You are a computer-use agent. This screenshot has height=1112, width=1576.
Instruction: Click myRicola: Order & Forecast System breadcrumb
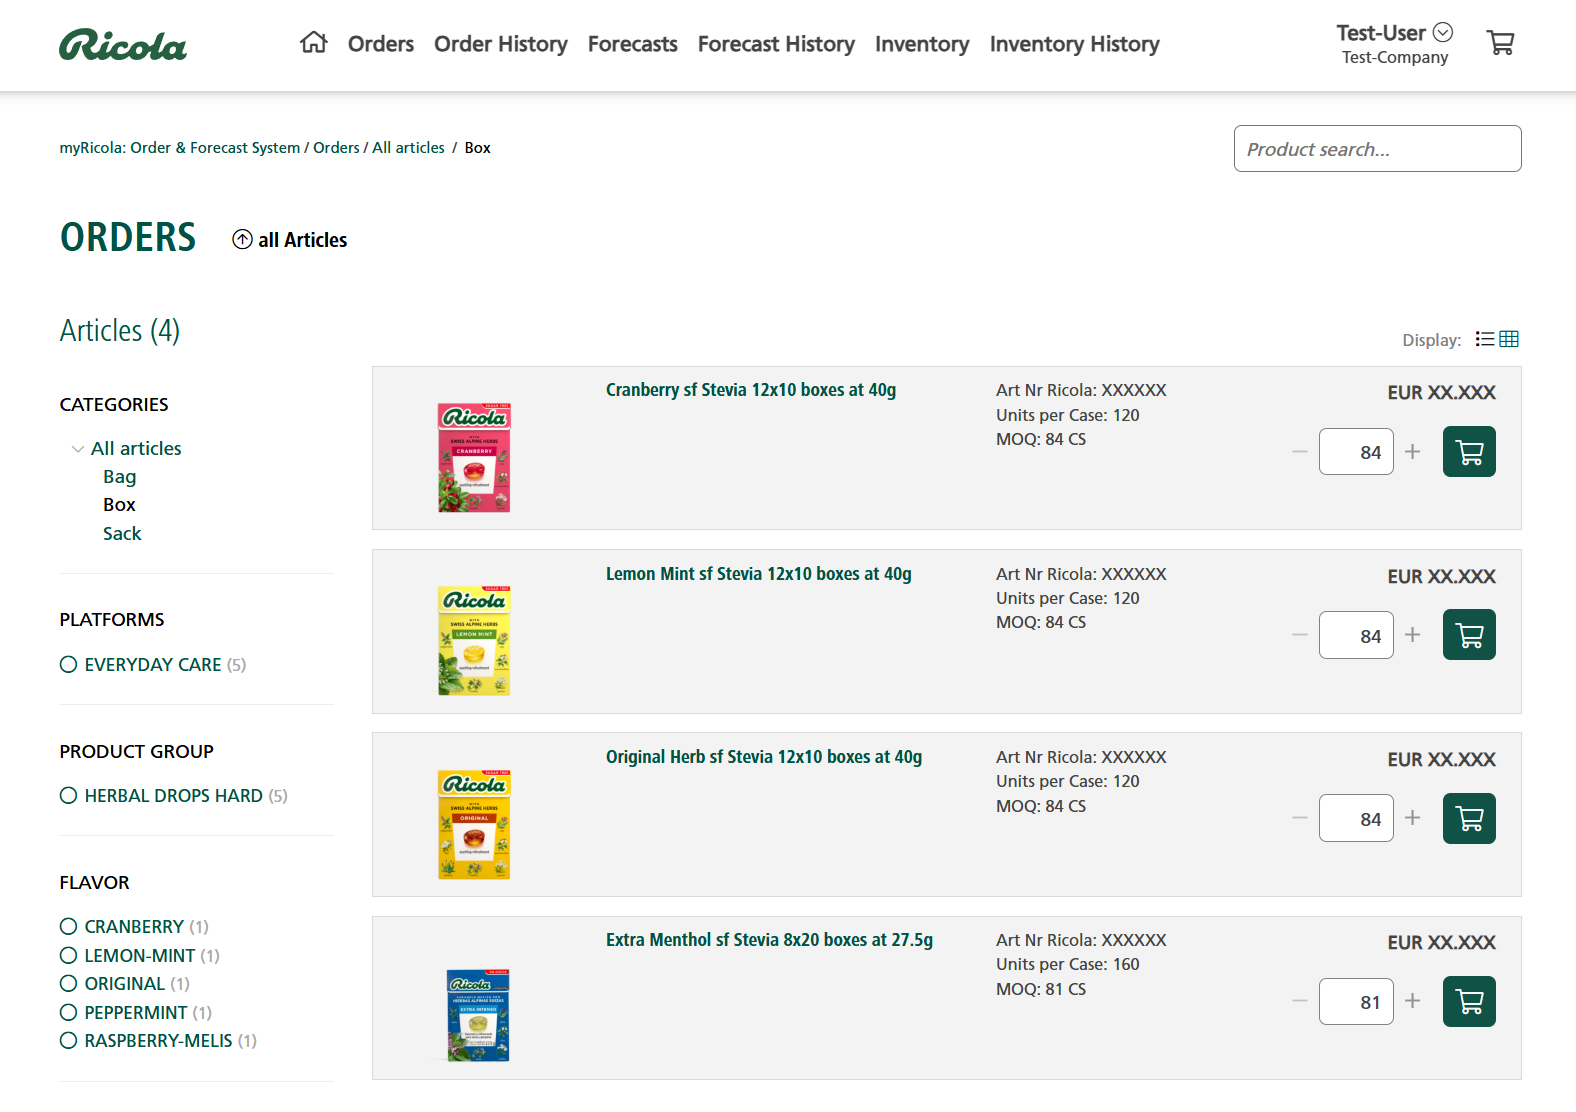[x=180, y=148]
